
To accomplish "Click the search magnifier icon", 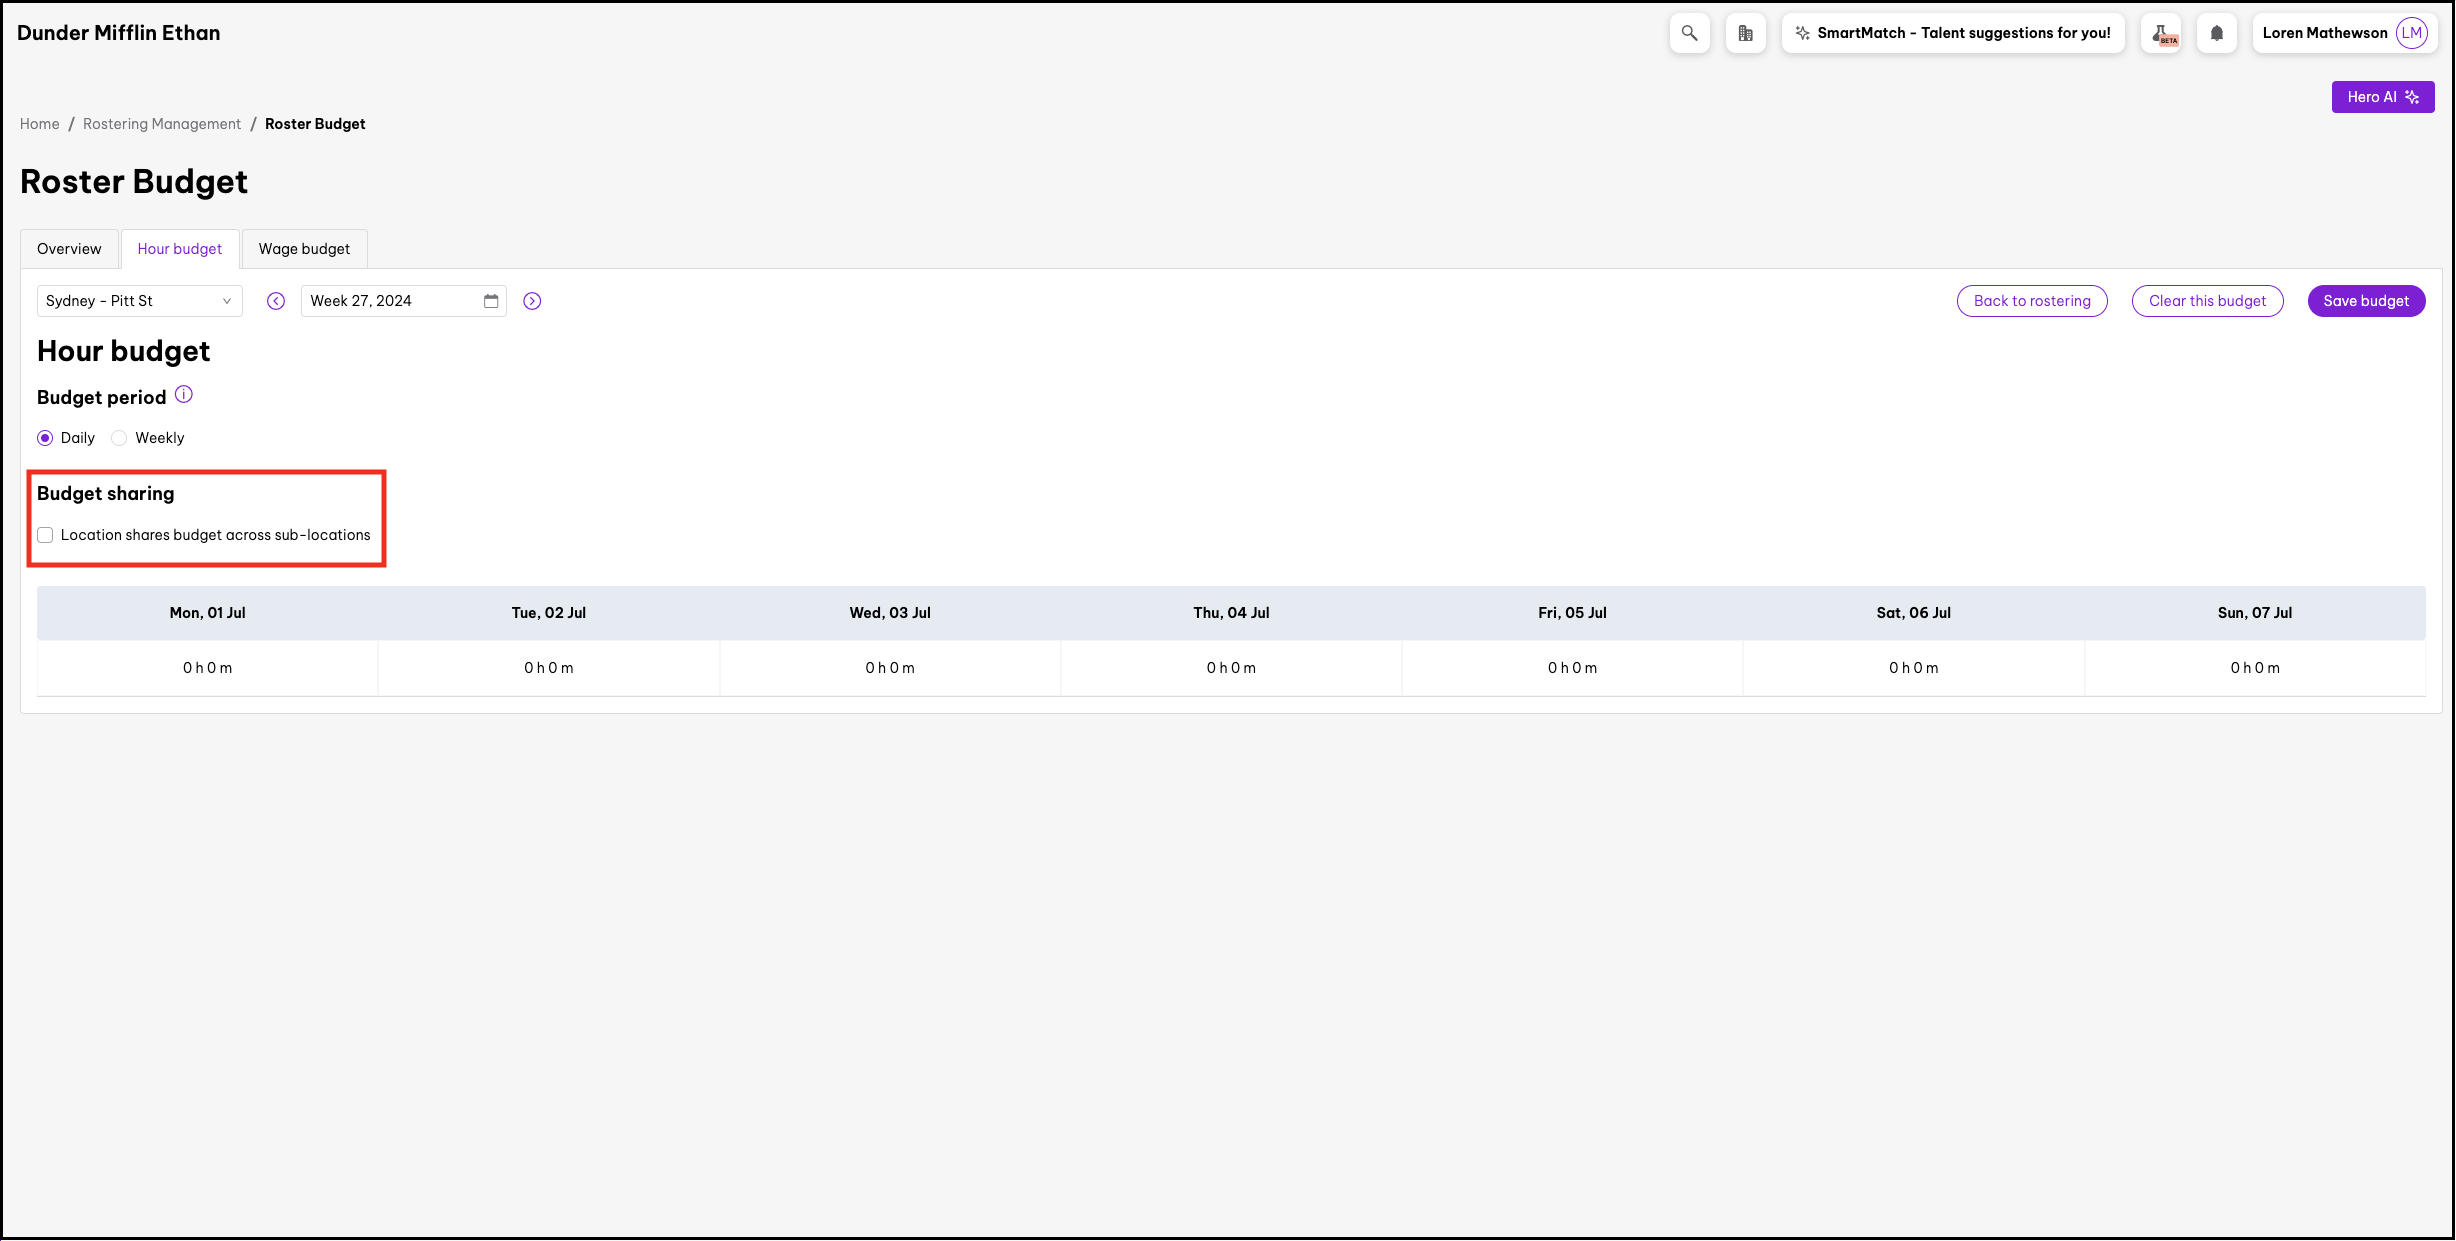I will pos(1689,33).
